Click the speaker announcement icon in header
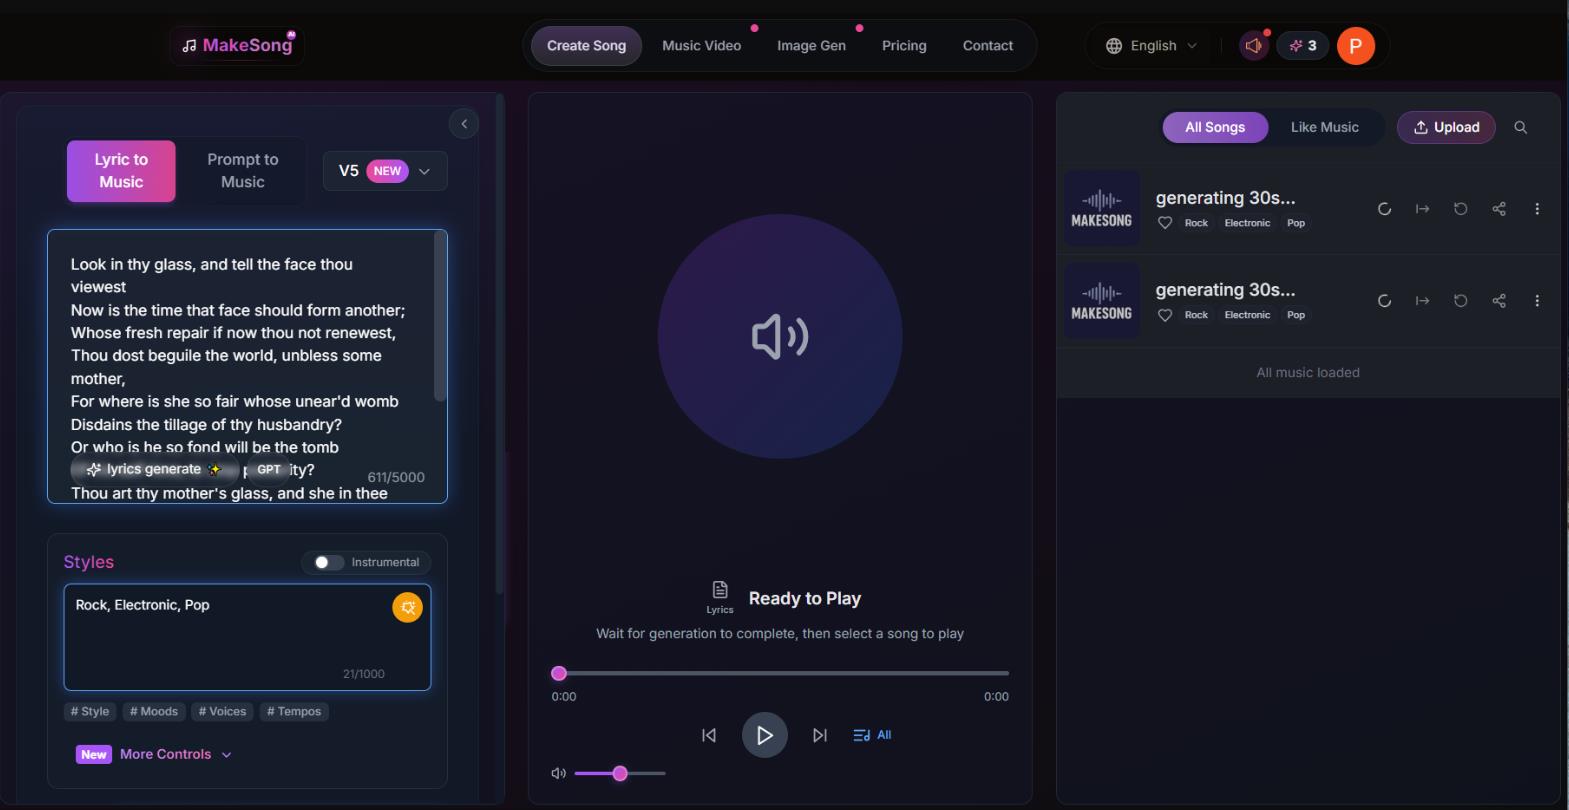 coord(1254,46)
